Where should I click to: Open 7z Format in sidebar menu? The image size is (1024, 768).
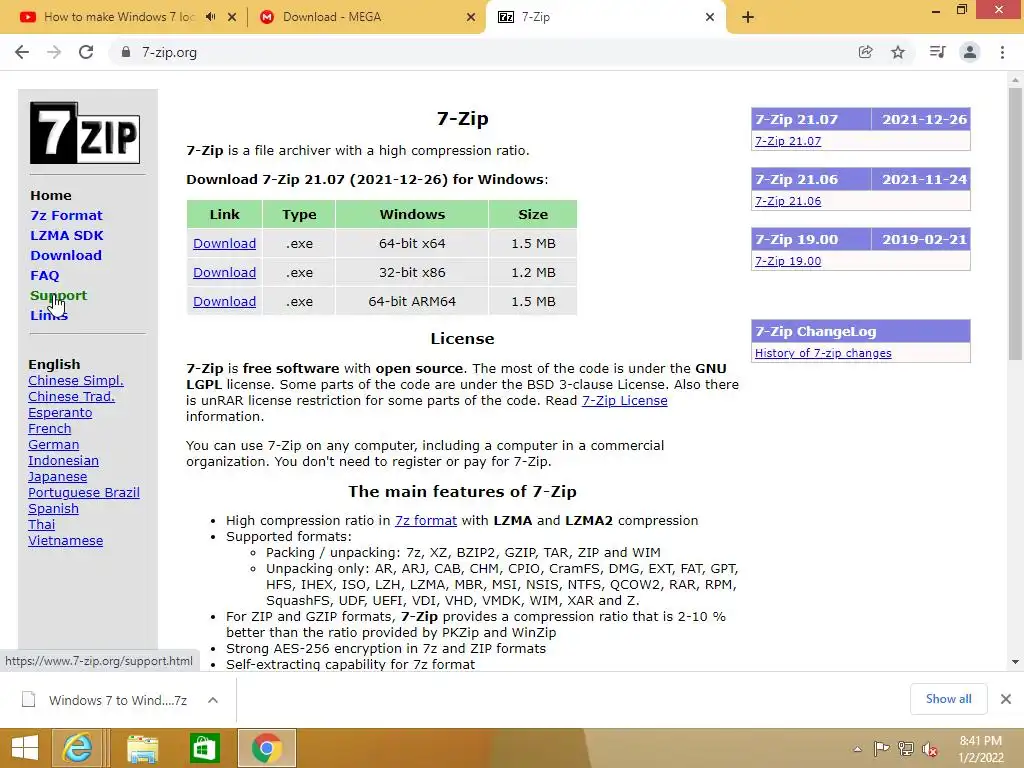[66, 216]
